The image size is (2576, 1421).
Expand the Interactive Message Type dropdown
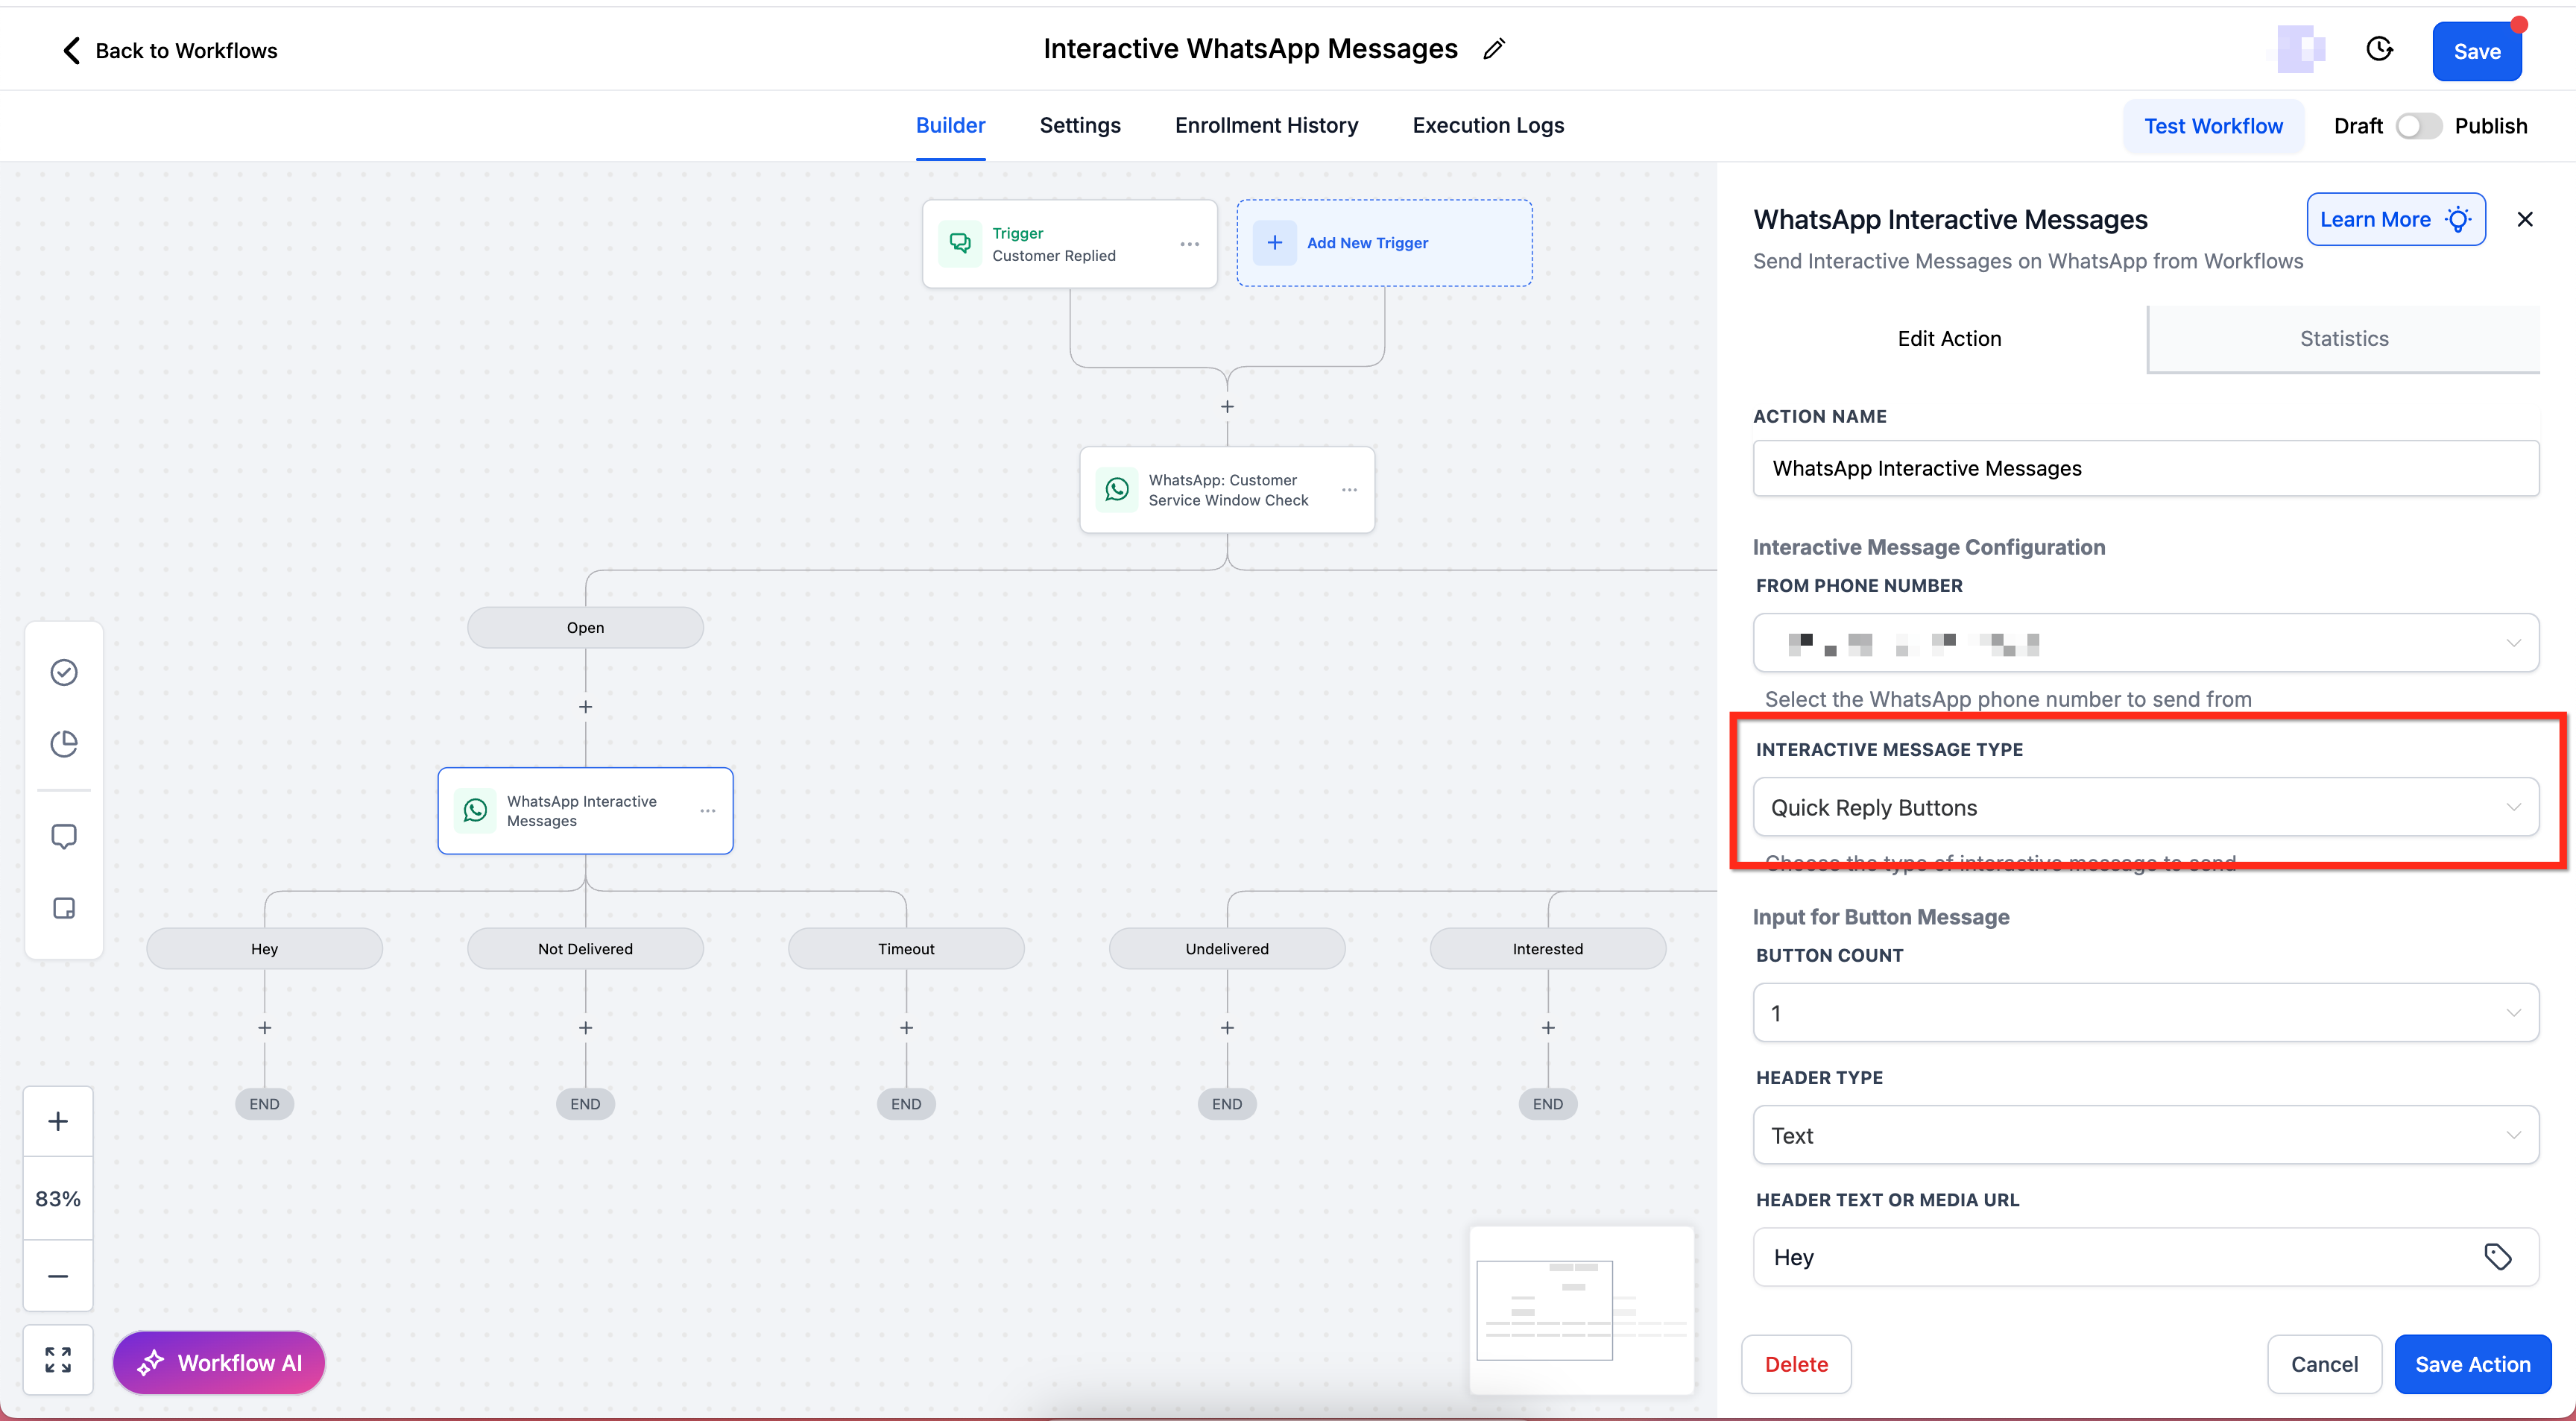(2145, 807)
